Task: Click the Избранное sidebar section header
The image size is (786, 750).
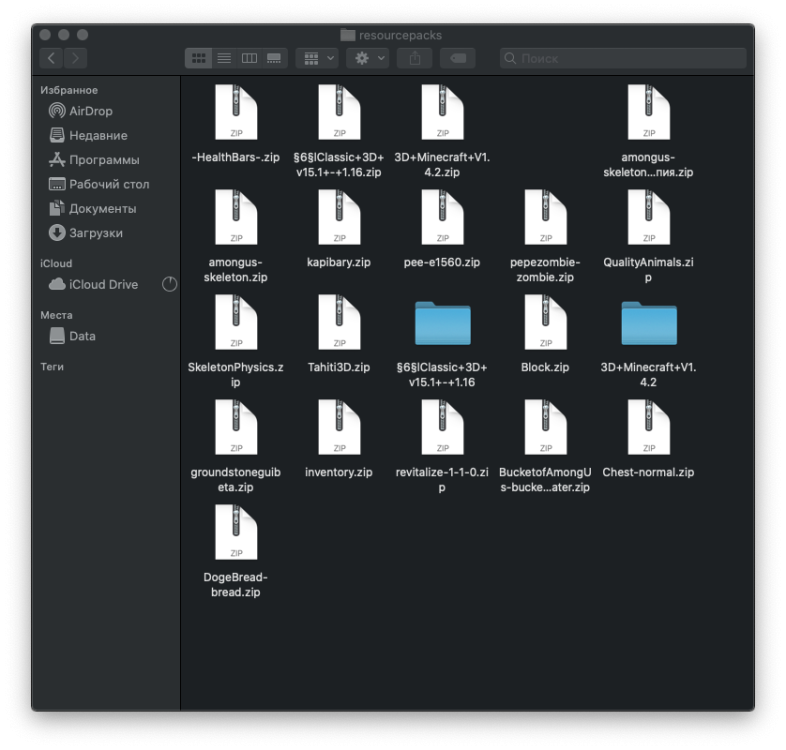Action: tap(69, 90)
